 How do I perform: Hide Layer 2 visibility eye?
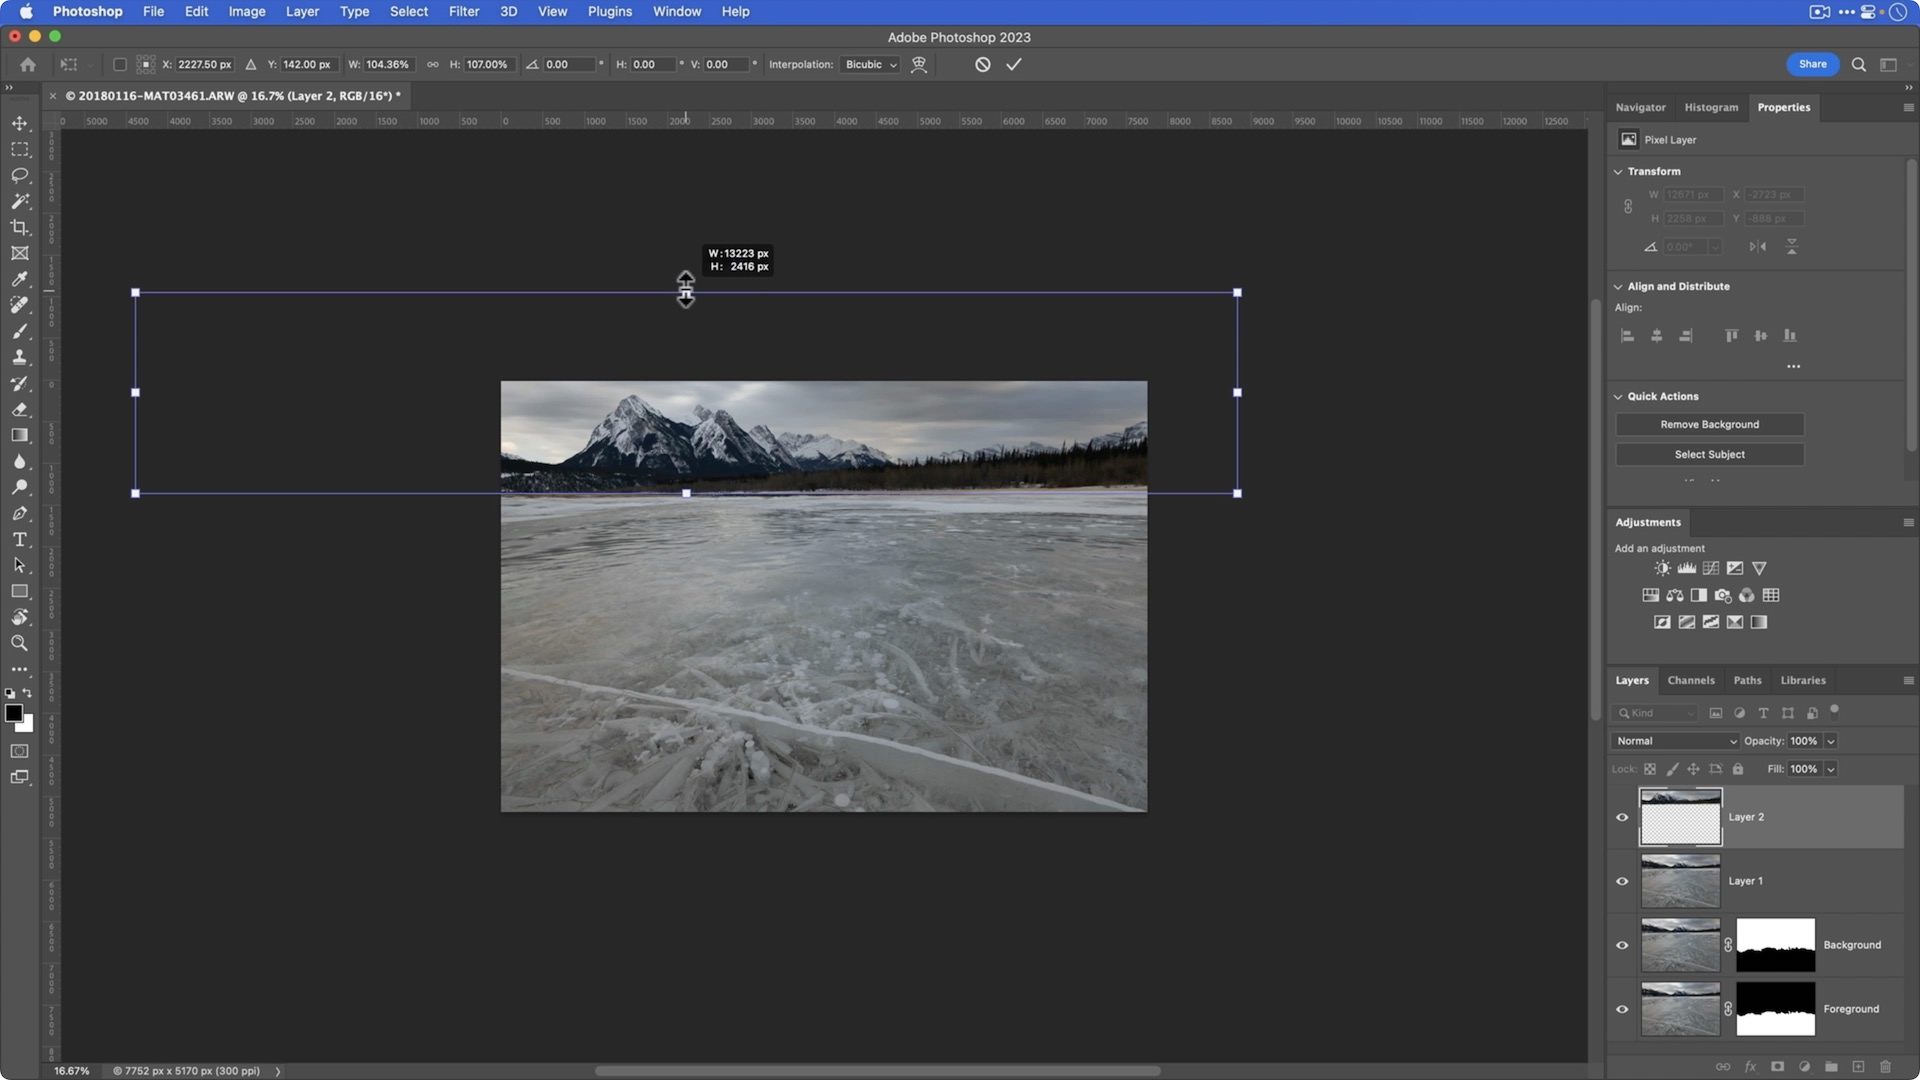(1622, 817)
